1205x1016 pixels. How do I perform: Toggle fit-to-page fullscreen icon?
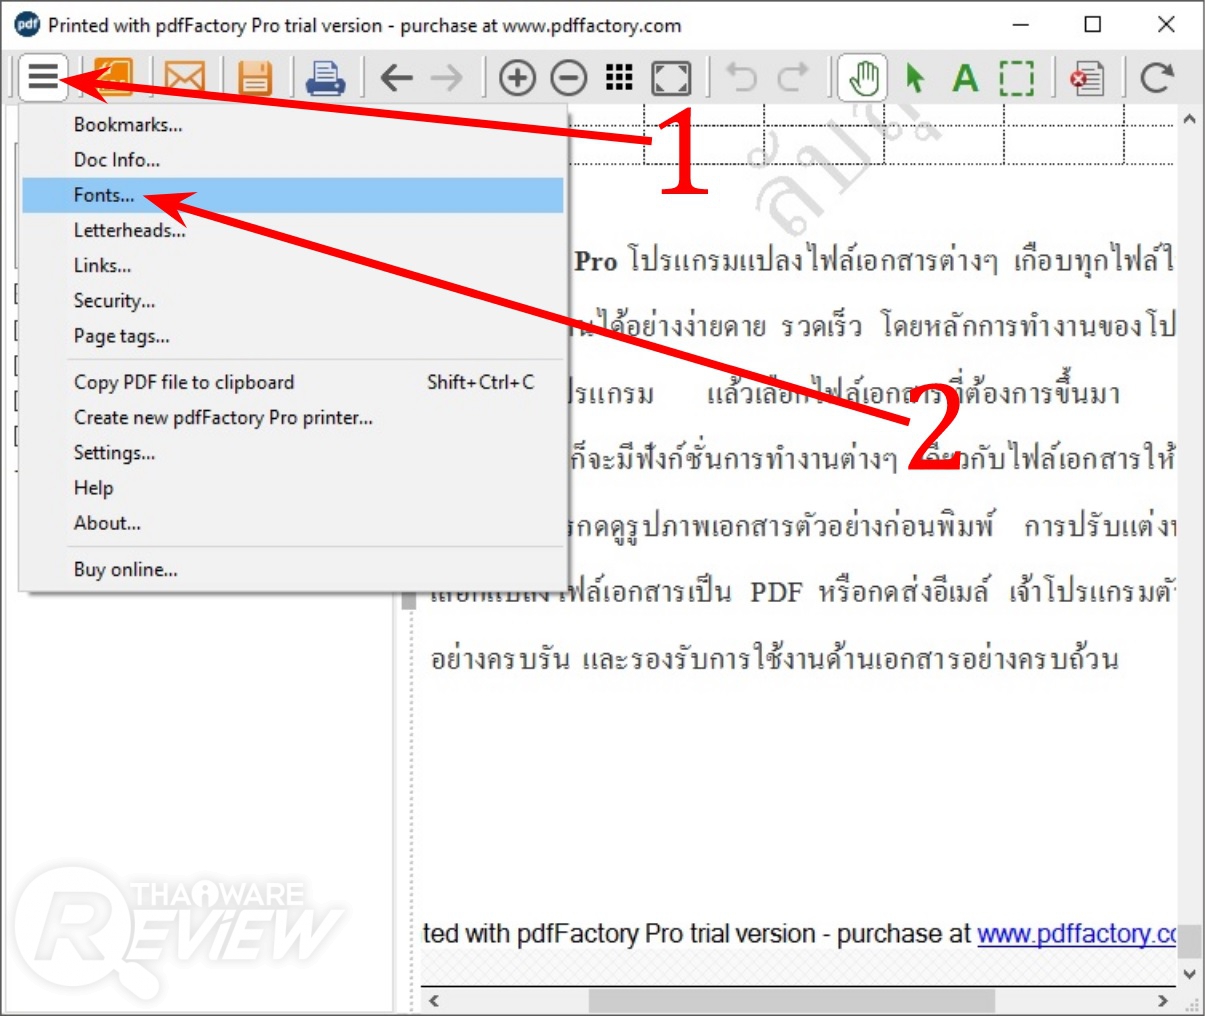click(671, 77)
